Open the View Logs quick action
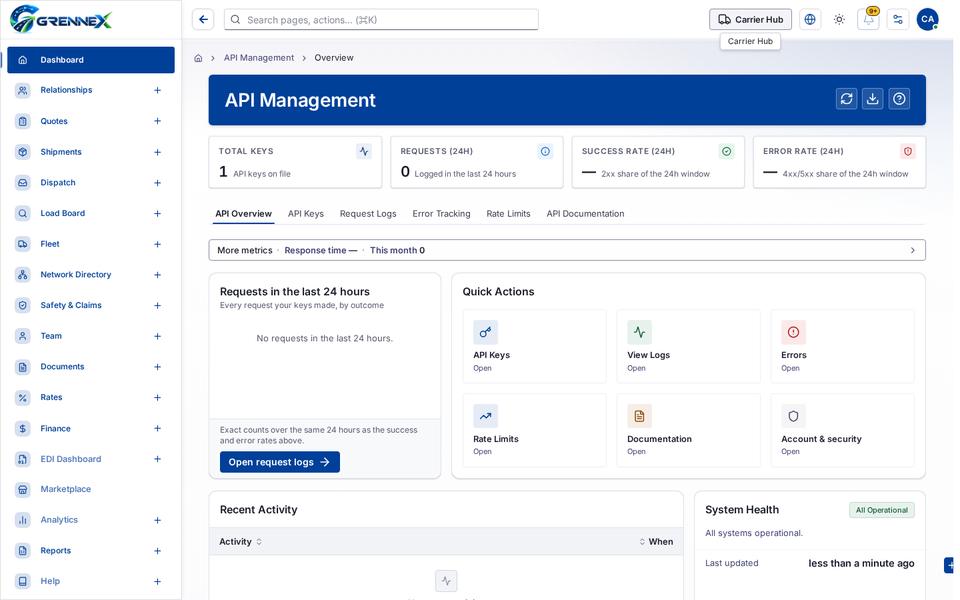The width and height of the screenshot is (960, 600). point(688,347)
